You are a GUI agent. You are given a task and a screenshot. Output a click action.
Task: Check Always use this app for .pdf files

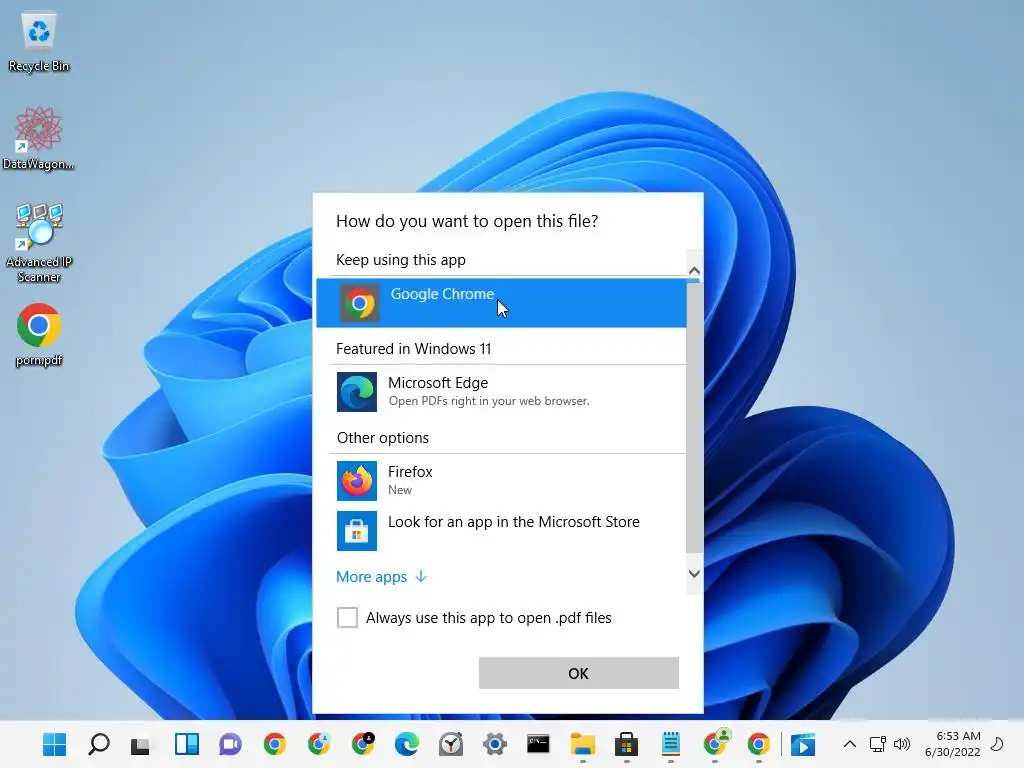347,617
